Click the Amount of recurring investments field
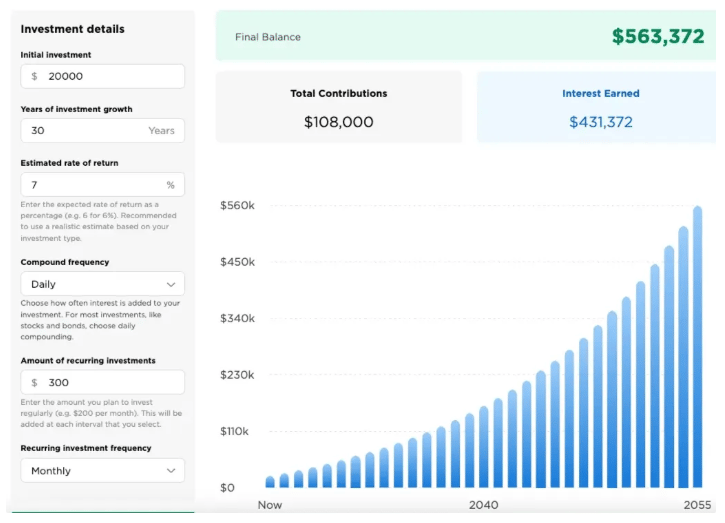725x523 pixels. 110,382
